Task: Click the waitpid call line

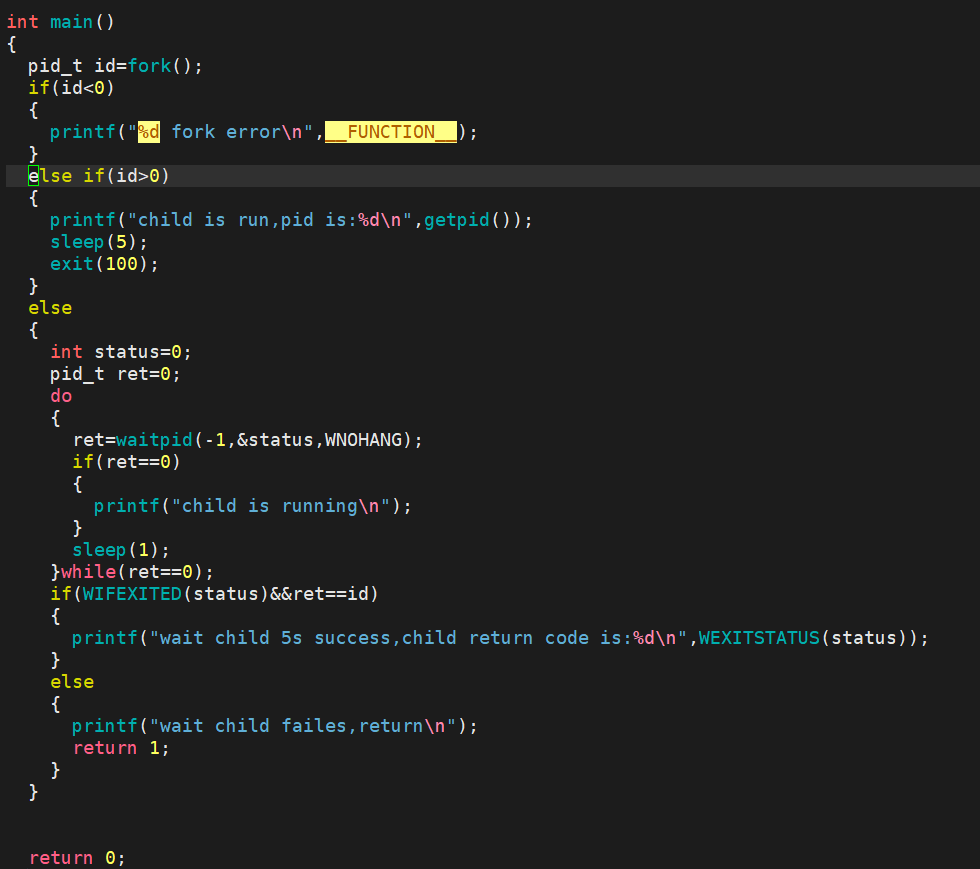Action: (x=248, y=440)
